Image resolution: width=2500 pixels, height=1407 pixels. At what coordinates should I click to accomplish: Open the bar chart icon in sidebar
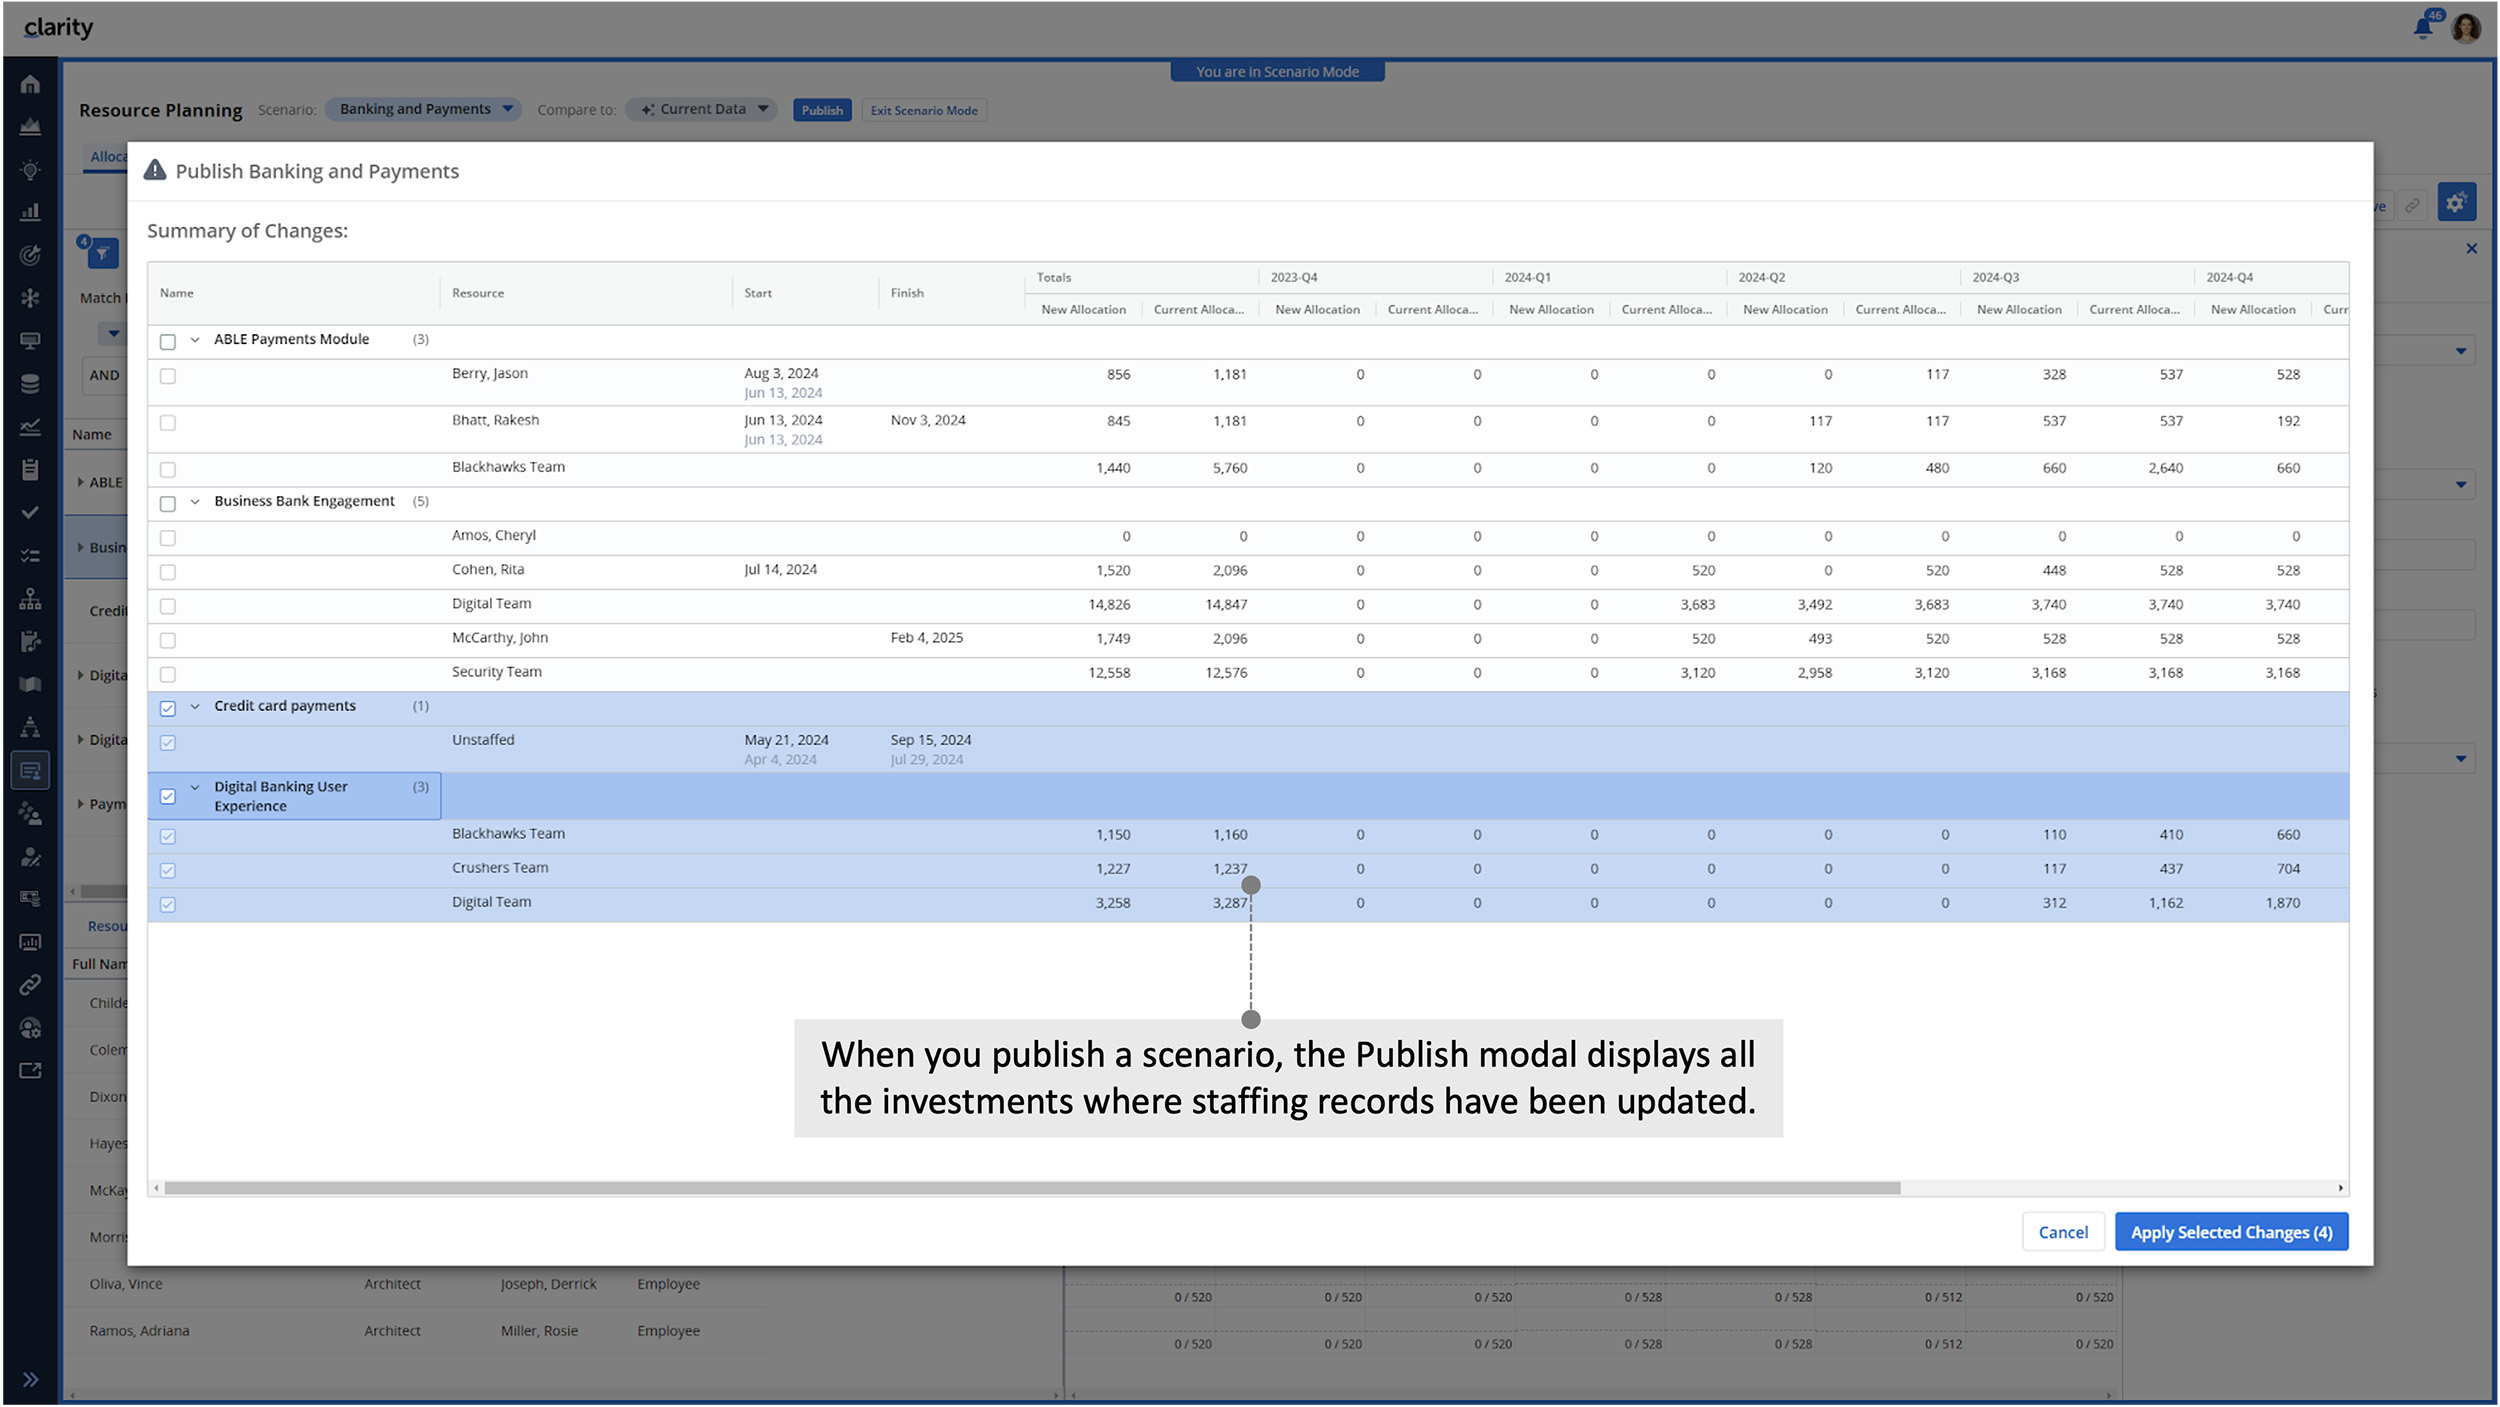click(30, 212)
